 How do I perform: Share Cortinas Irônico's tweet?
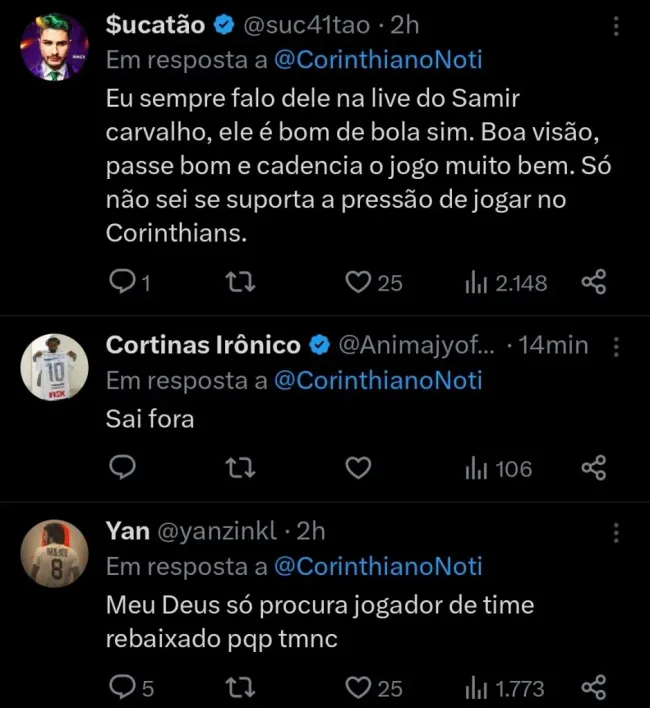click(x=594, y=468)
